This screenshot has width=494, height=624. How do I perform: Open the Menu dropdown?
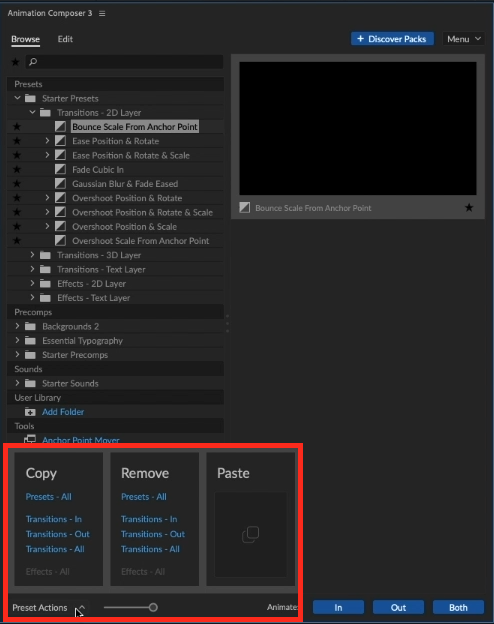coord(464,39)
